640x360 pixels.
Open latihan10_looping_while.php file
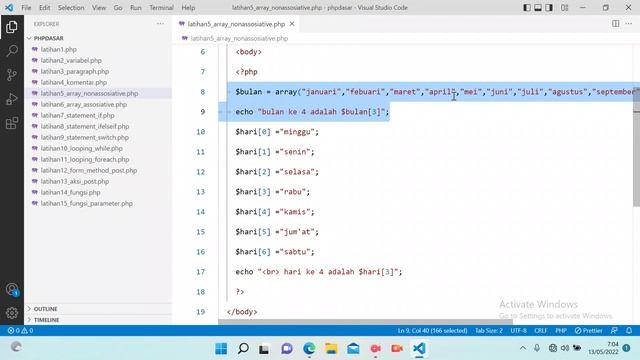pyautogui.click(x=81, y=149)
